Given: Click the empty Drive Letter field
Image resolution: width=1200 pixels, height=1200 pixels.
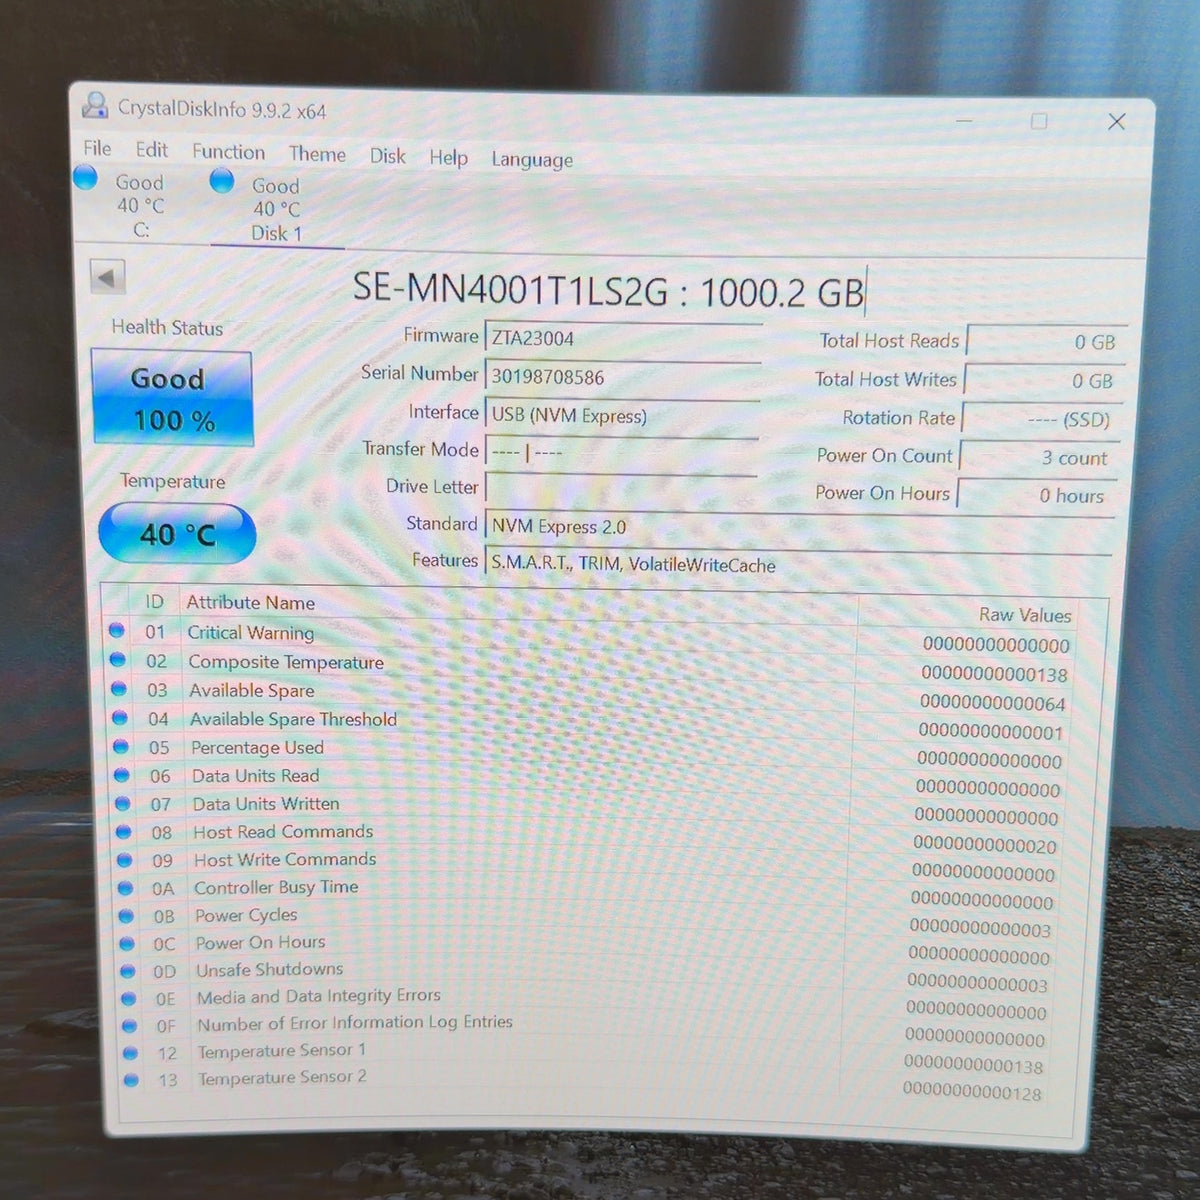Looking at the screenshot, I should coord(622,489).
